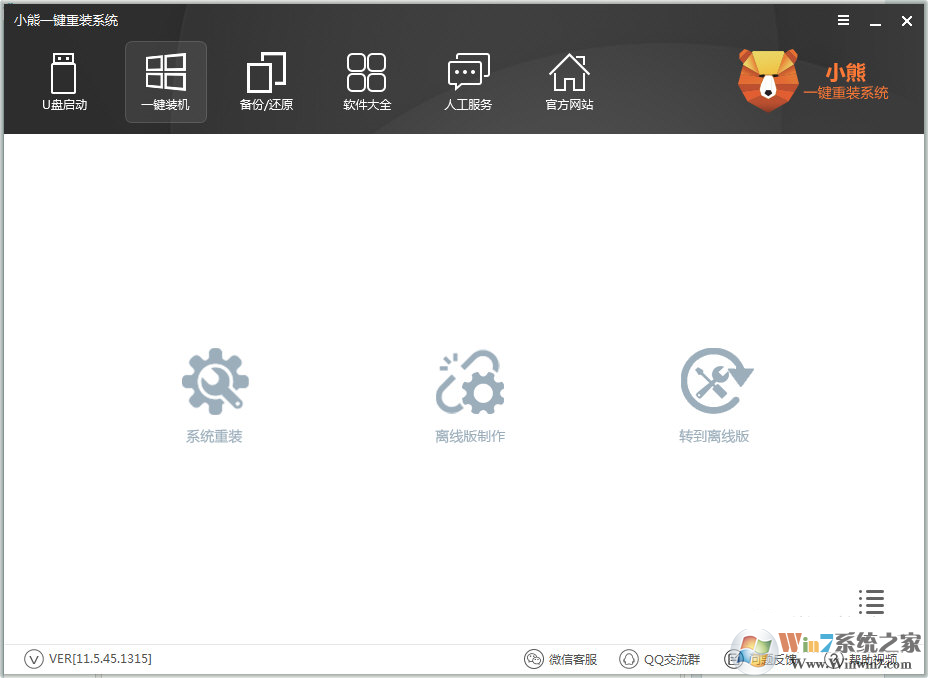
Task: Open the 官方网站 official website icon
Action: (568, 80)
